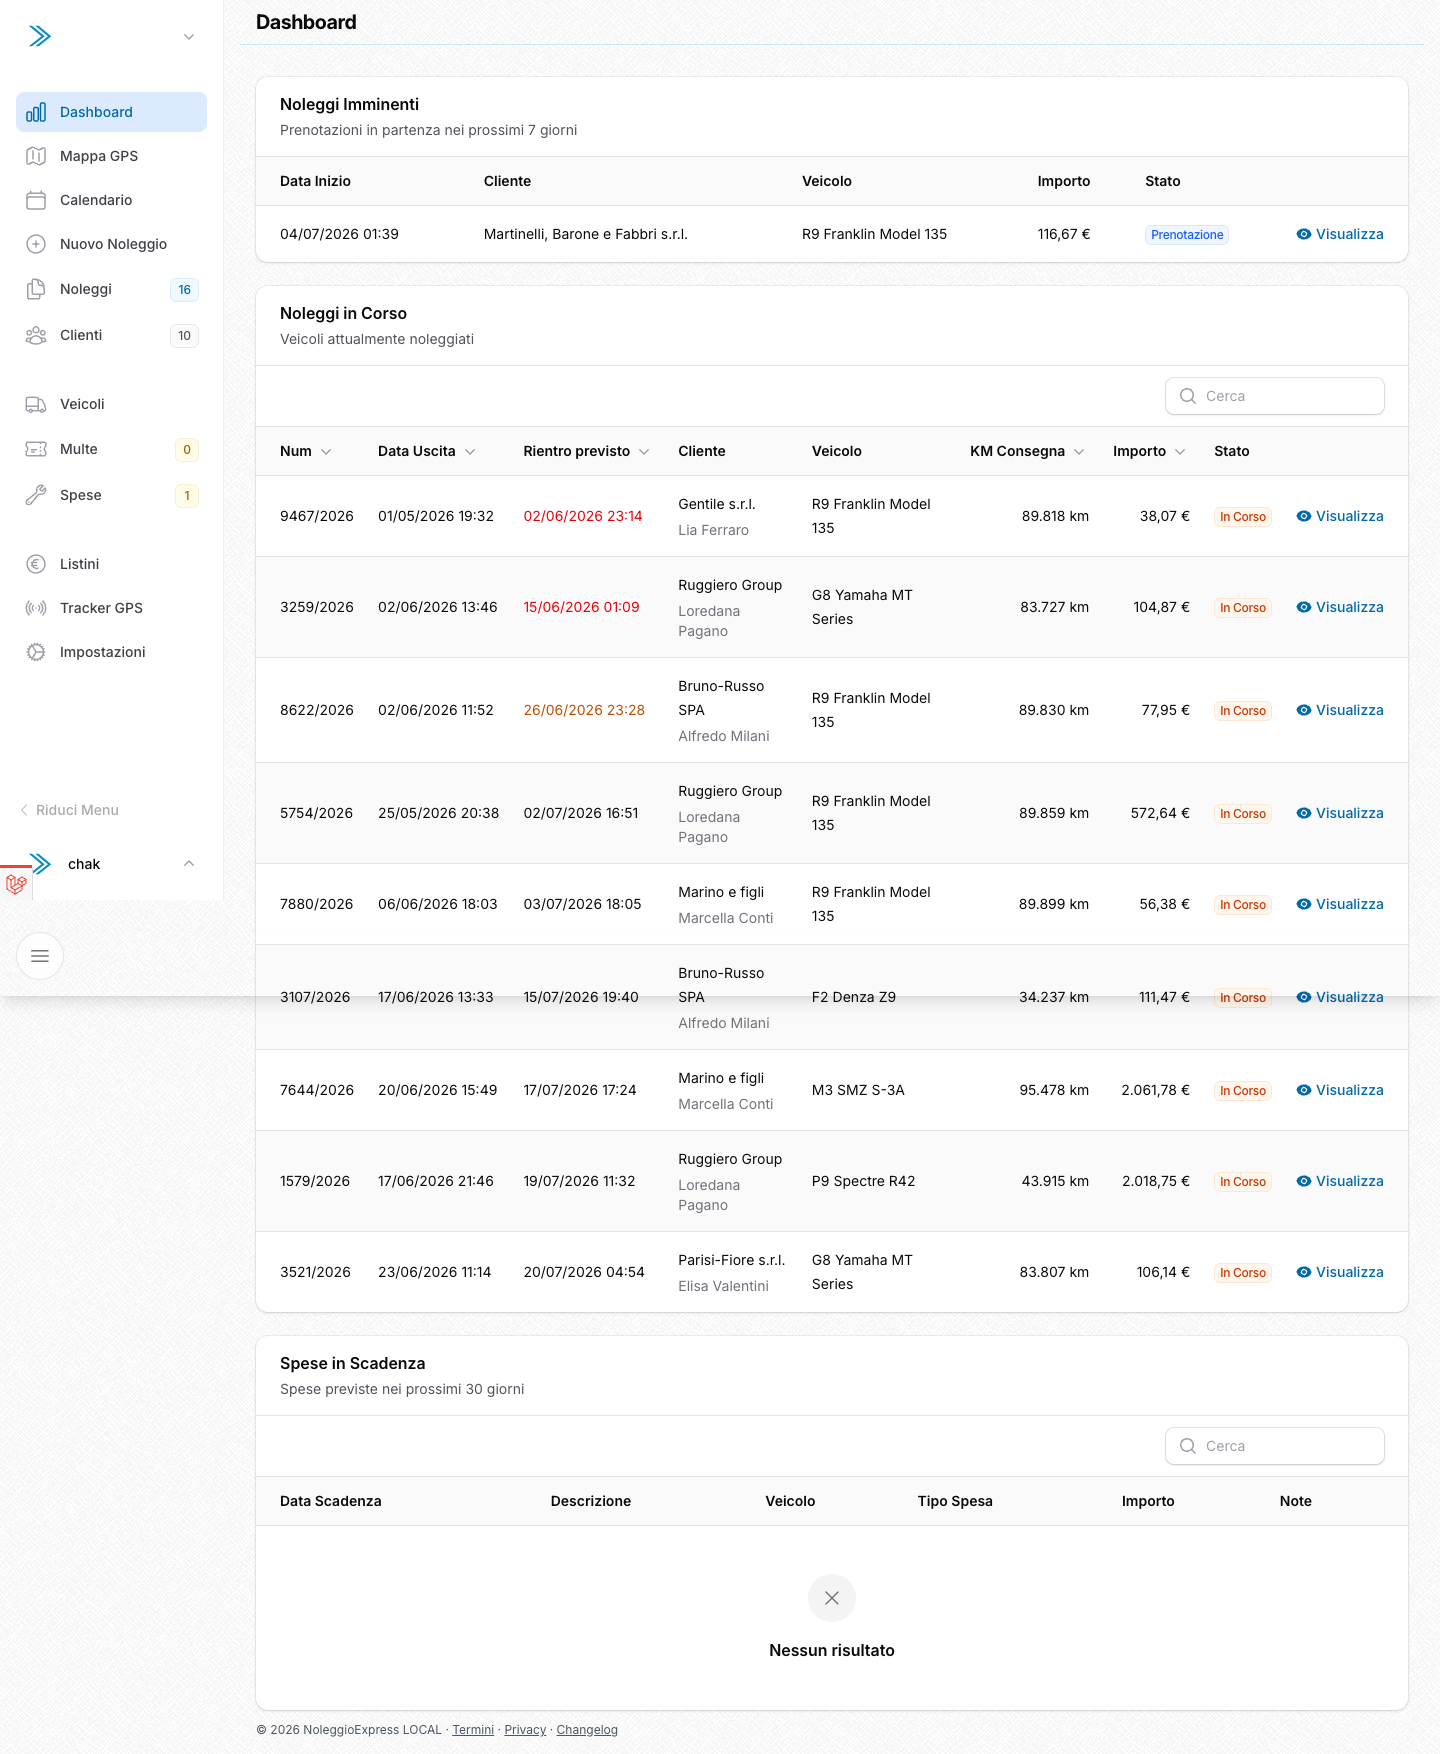The height and width of the screenshot is (1754, 1440).
Task: View rental 7880/2026
Action: pyautogui.click(x=1340, y=904)
